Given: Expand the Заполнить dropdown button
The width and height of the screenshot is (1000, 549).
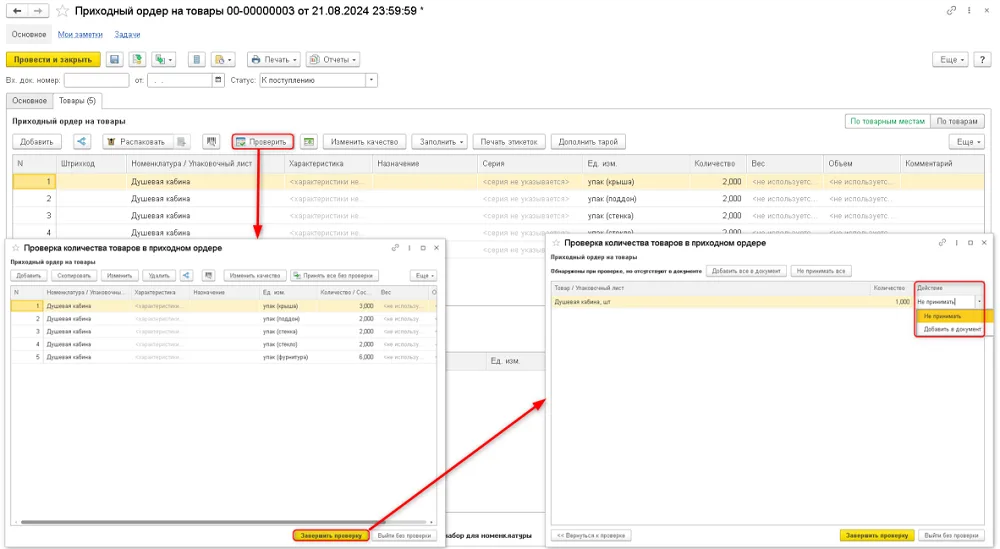Looking at the screenshot, I should [440, 142].
